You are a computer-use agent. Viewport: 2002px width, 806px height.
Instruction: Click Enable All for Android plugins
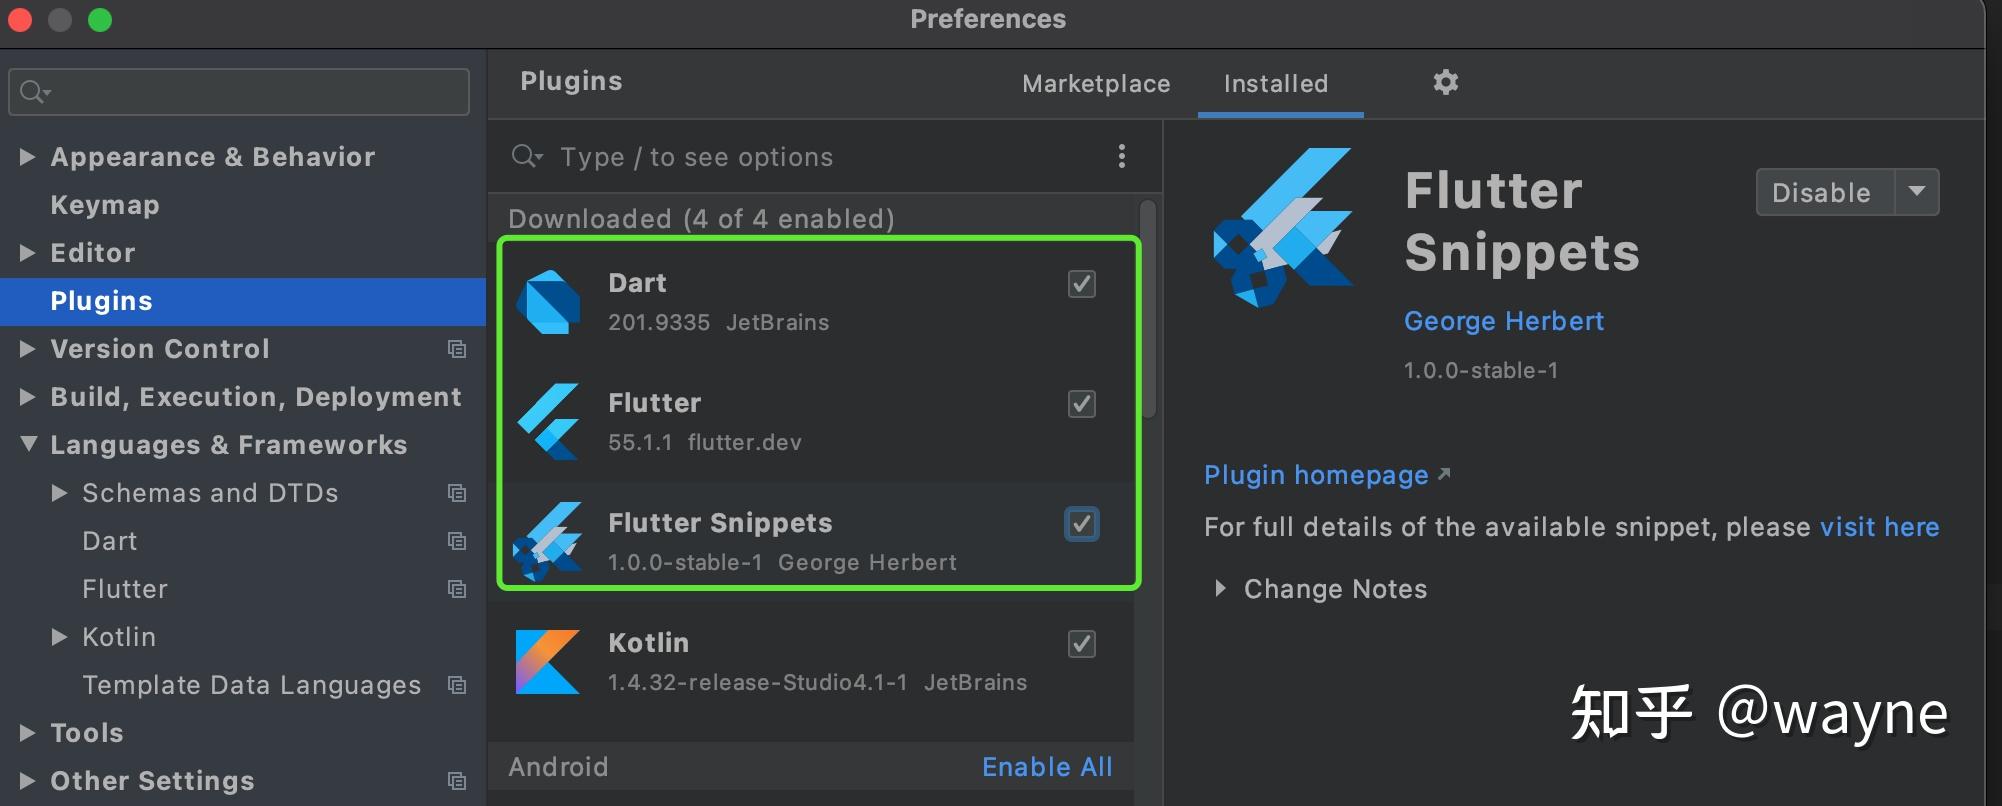1047,767
